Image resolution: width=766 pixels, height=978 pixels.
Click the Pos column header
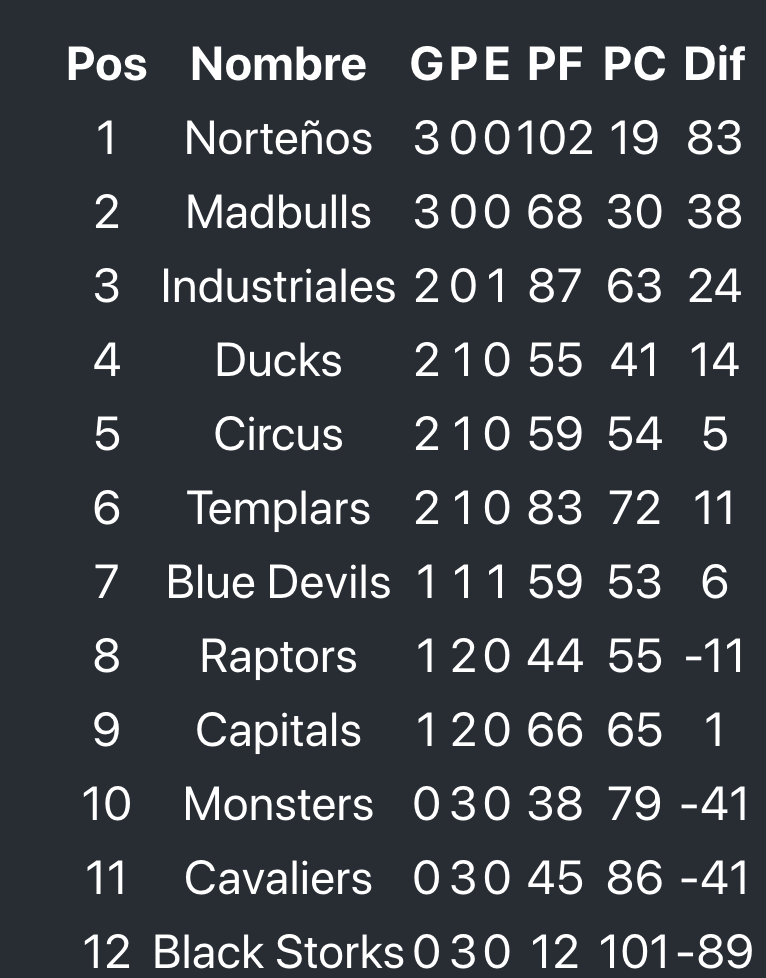[x=106, y=65]
